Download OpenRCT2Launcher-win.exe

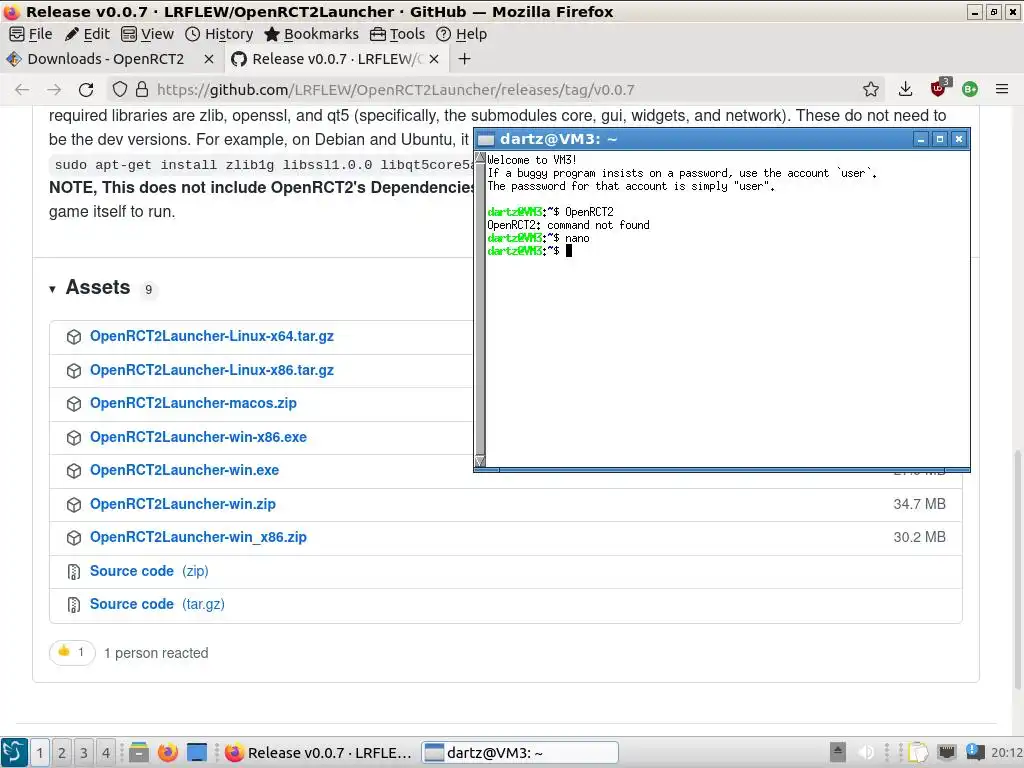pyautogui.click(x=184, y=470)
